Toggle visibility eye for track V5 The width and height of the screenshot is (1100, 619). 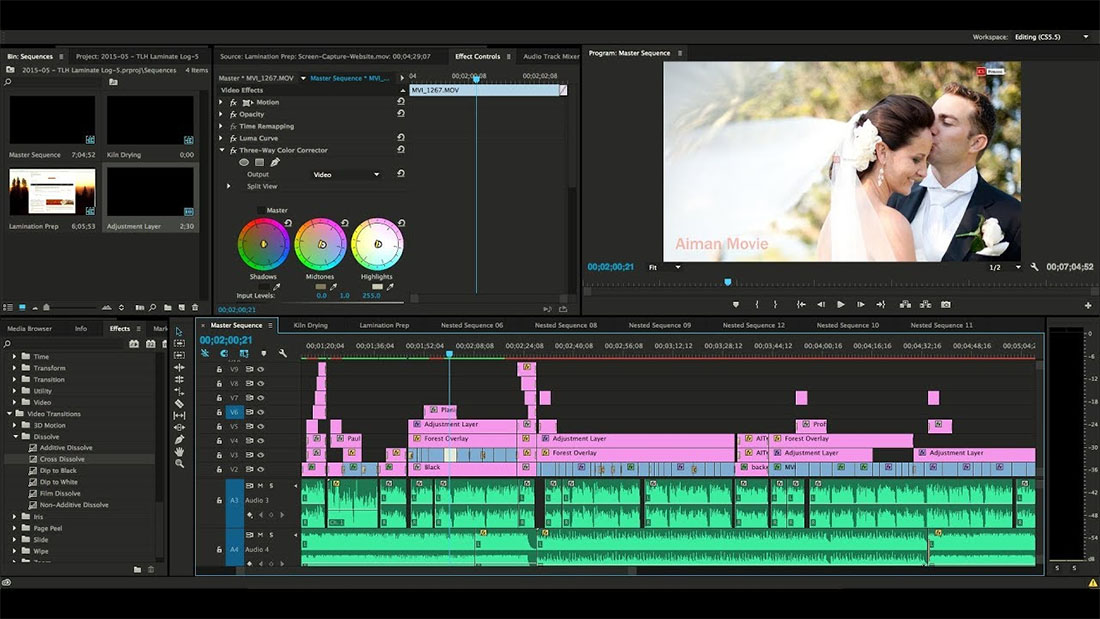[261, 426]
